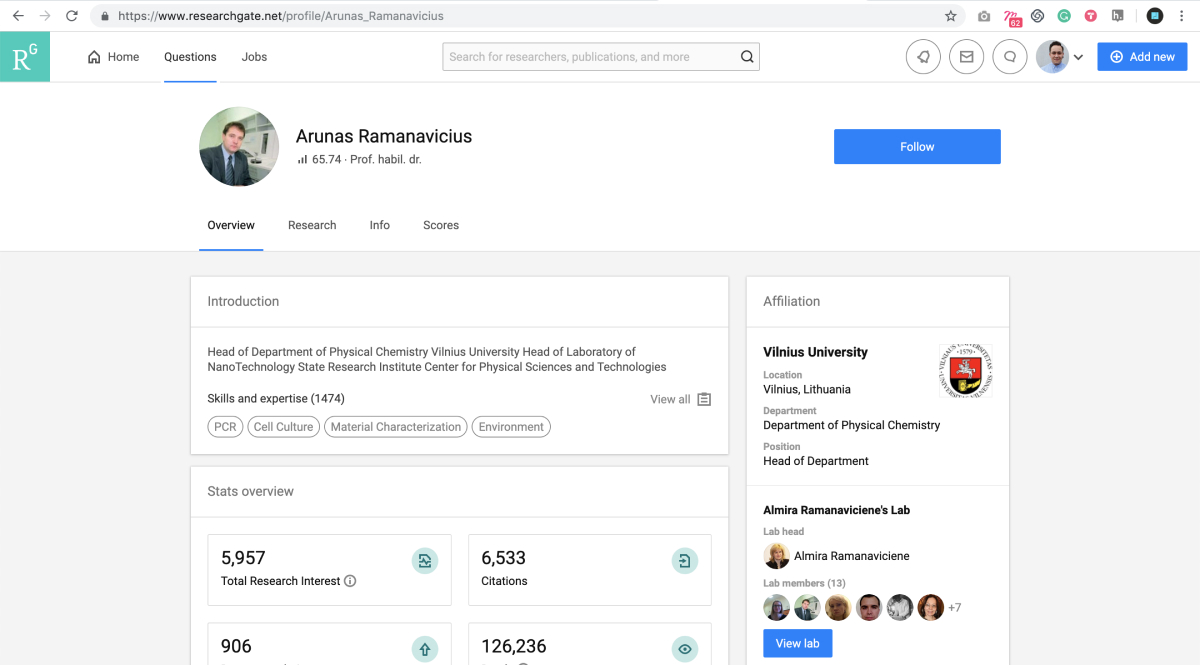The width and height of the screenshot is (1200, 665).
Task: Open the Scores tab
Action: point(440,225)
